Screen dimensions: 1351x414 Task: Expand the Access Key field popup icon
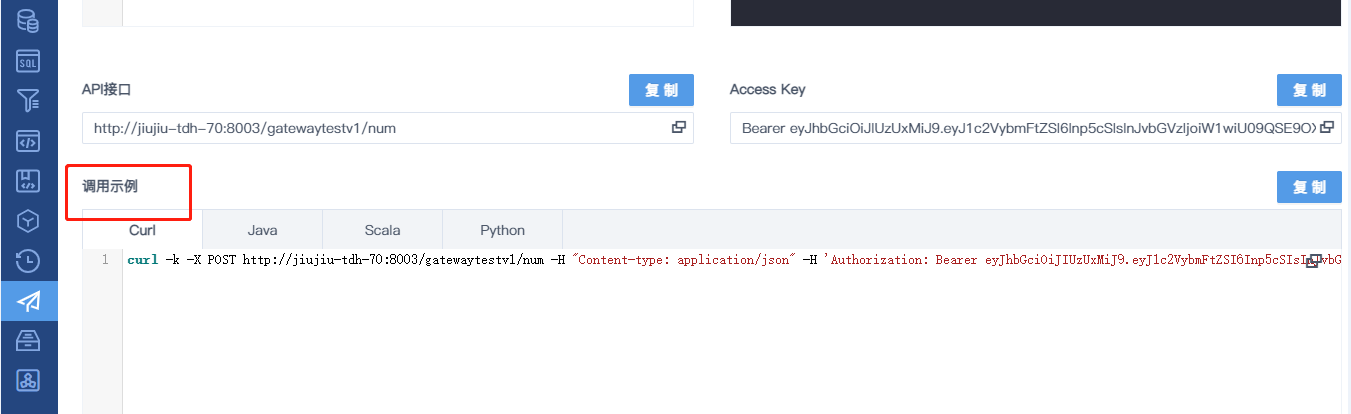[x=1327, y=128]
